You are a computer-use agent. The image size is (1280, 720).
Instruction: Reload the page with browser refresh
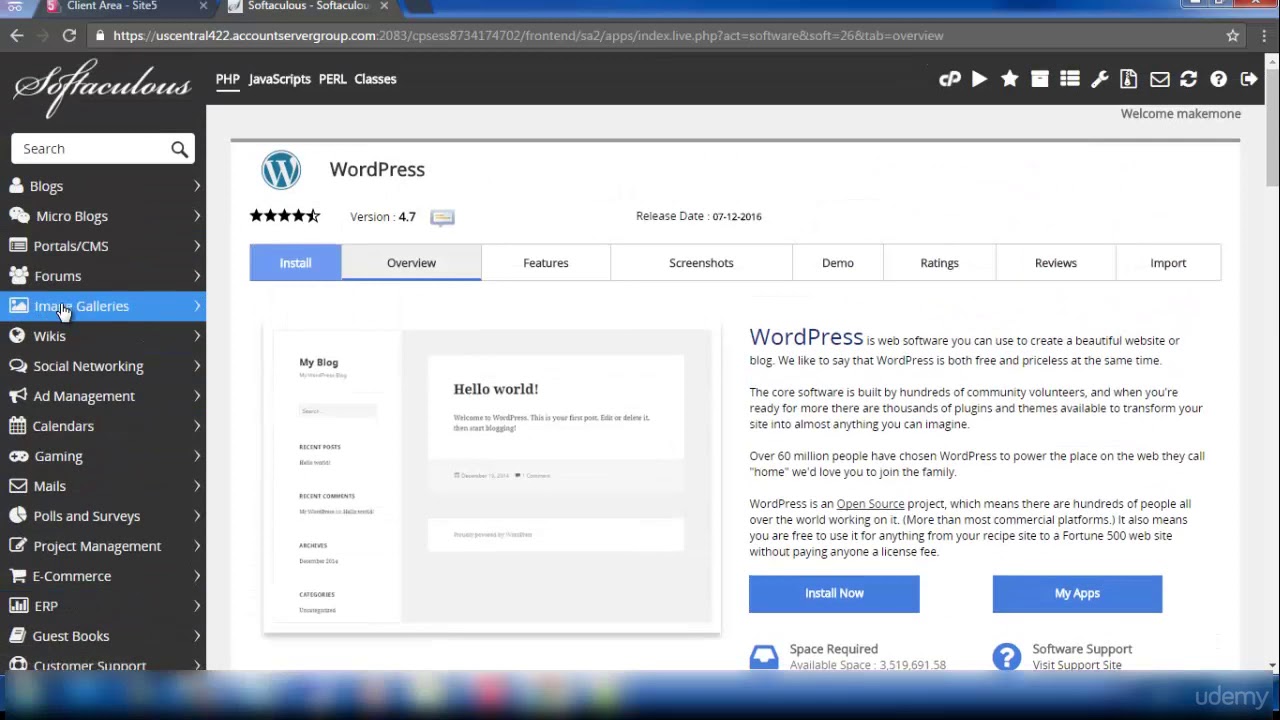pos(69,35)
